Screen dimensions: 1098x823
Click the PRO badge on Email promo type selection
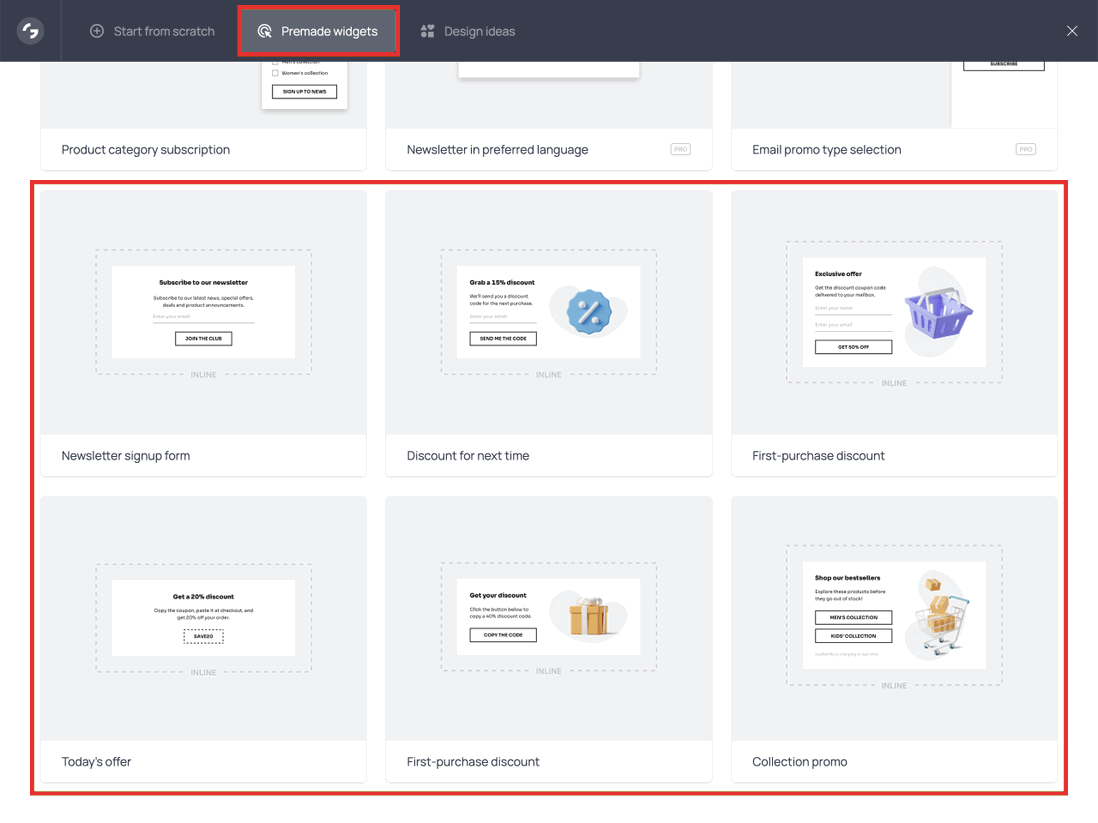click(1025, 148)
